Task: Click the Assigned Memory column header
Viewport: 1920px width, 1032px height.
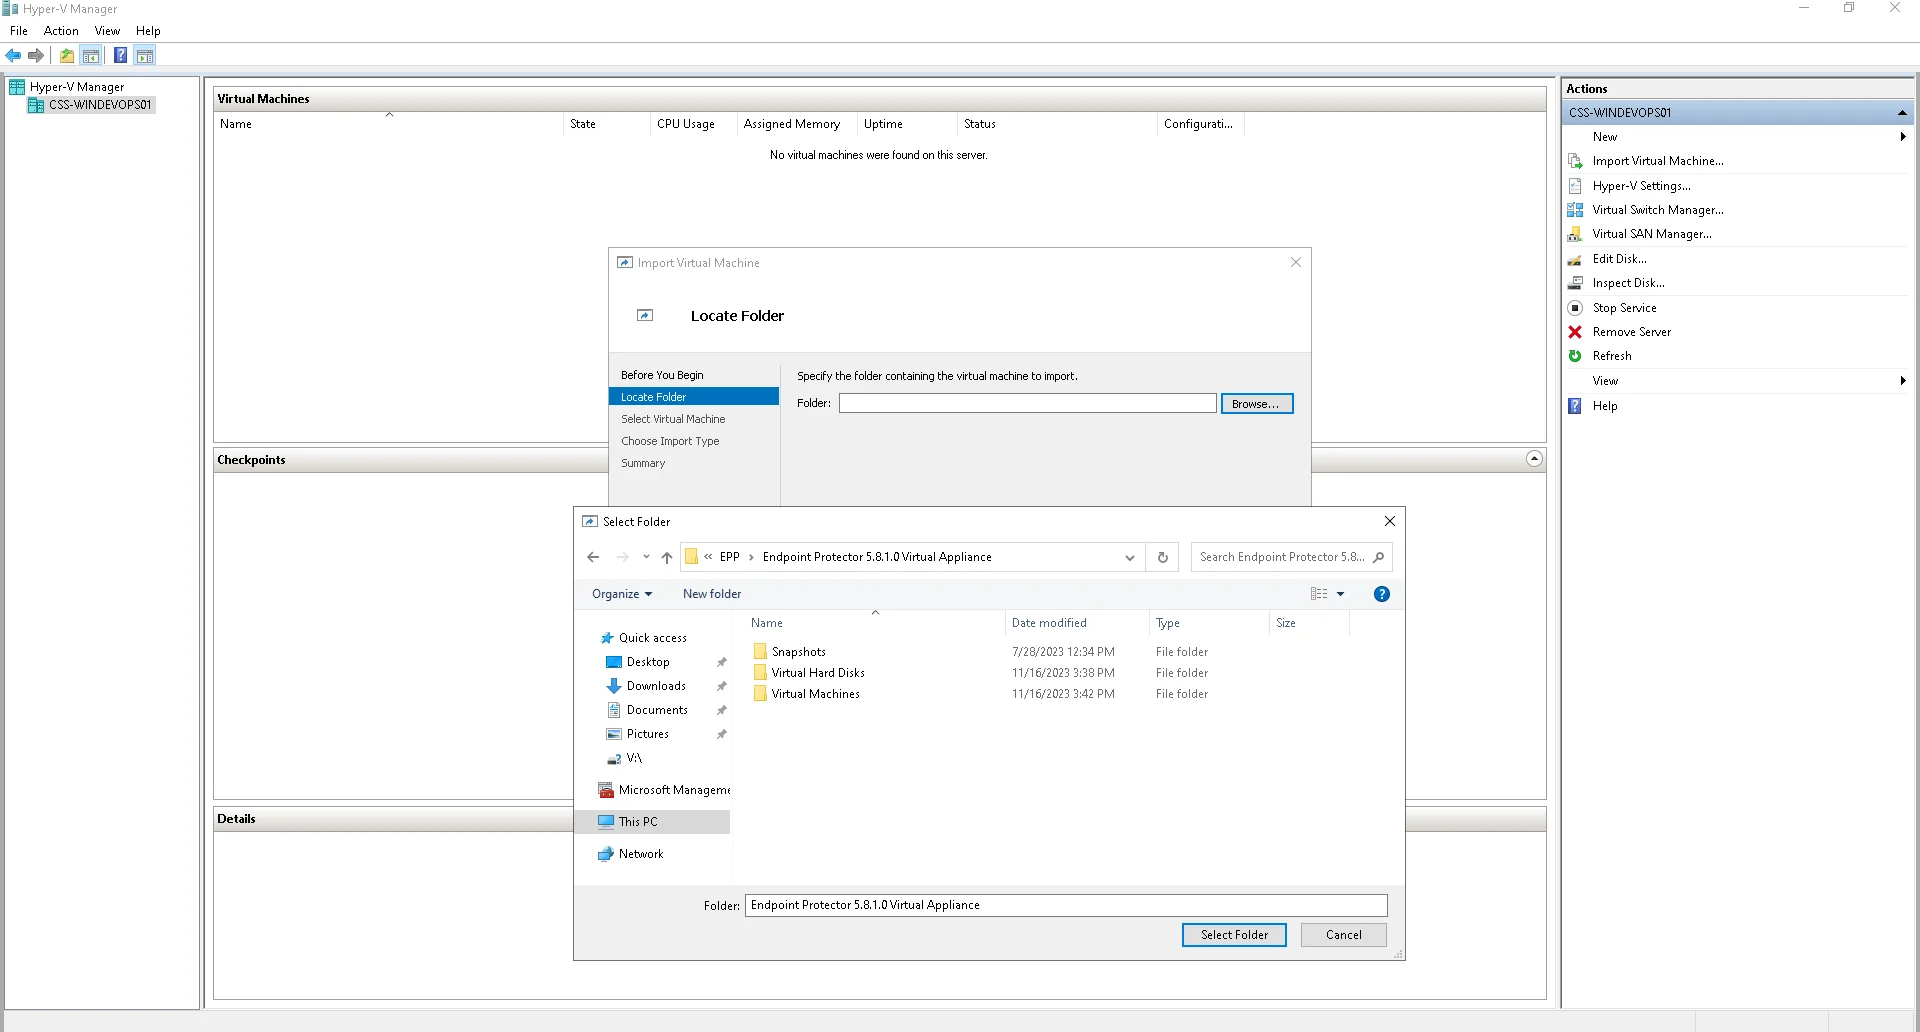Action: tap(798, 124)
